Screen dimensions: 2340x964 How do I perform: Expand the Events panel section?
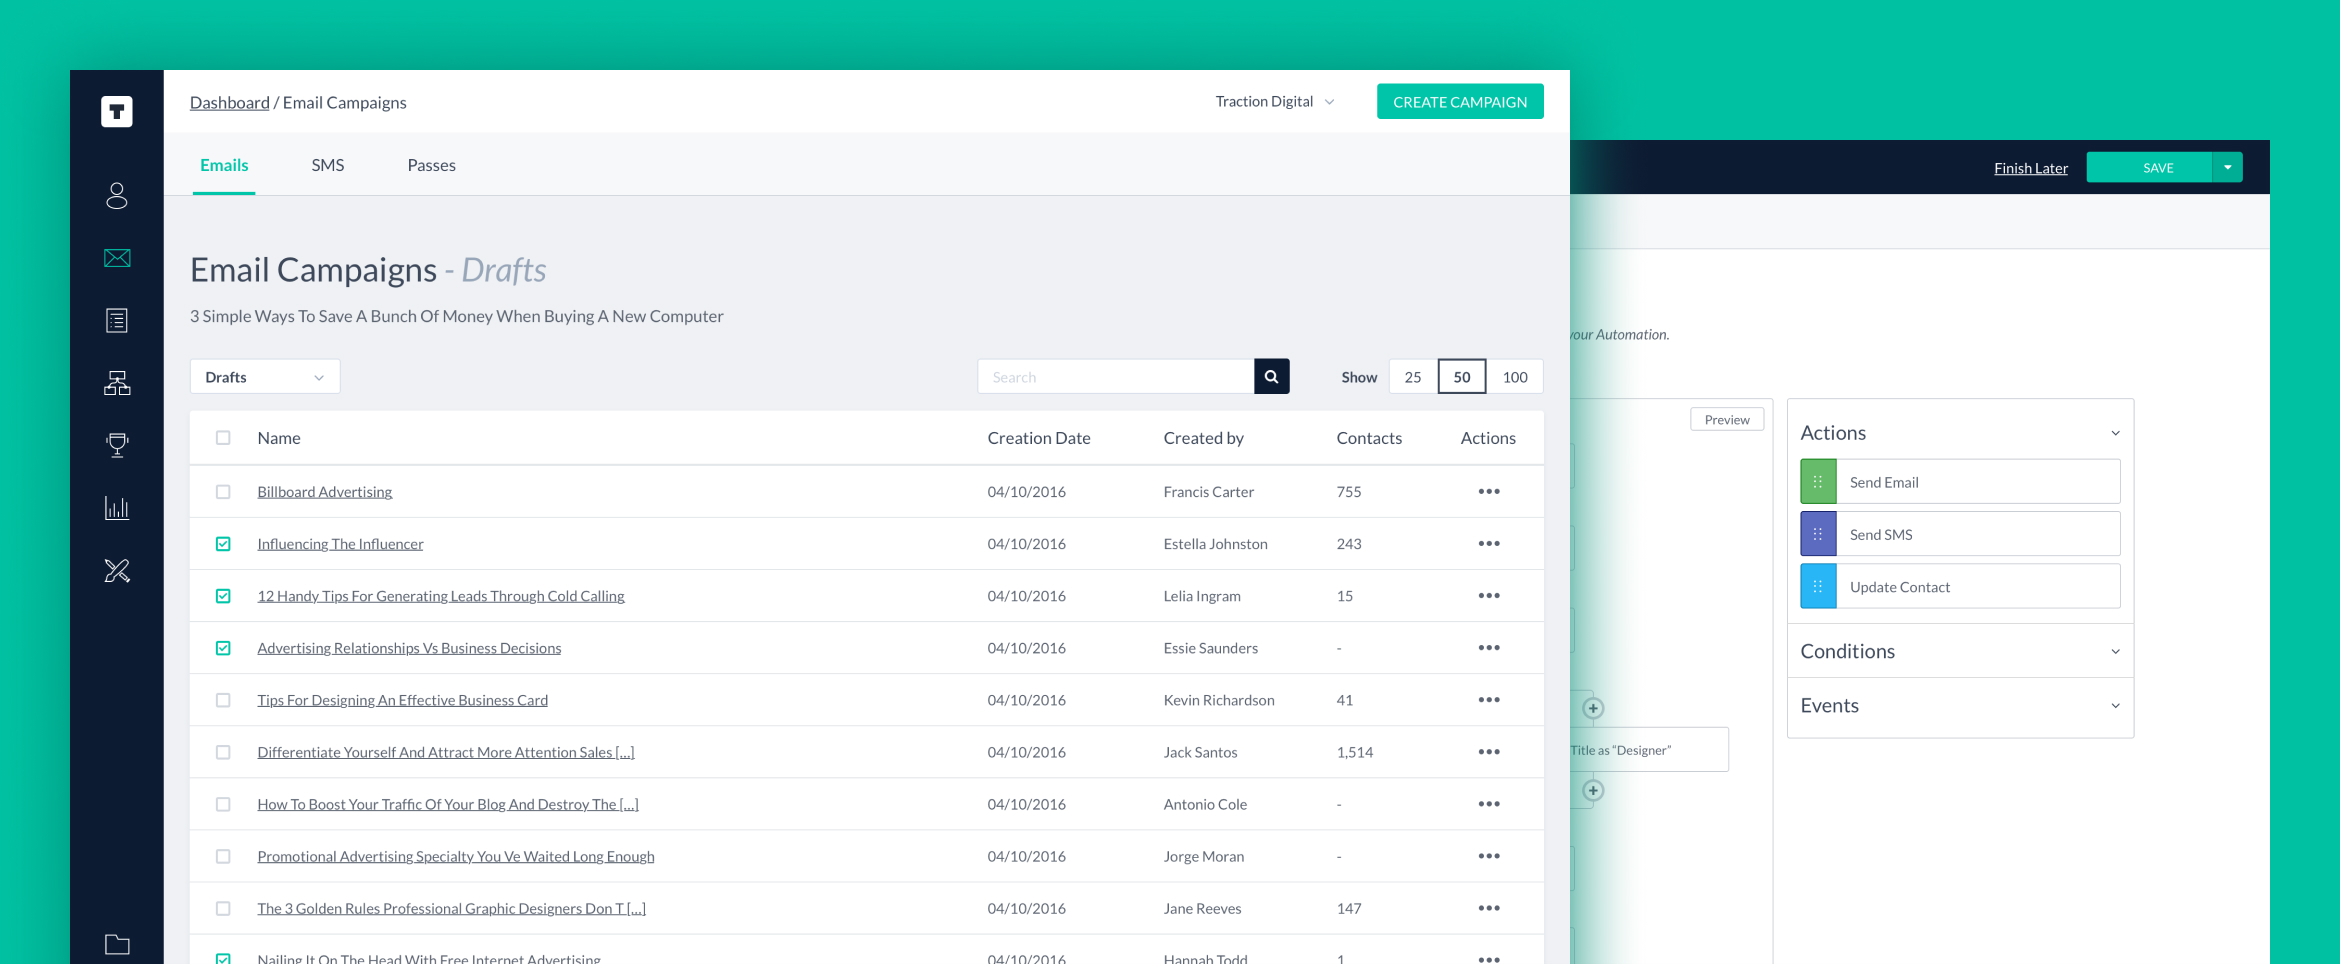point(2115,705)
